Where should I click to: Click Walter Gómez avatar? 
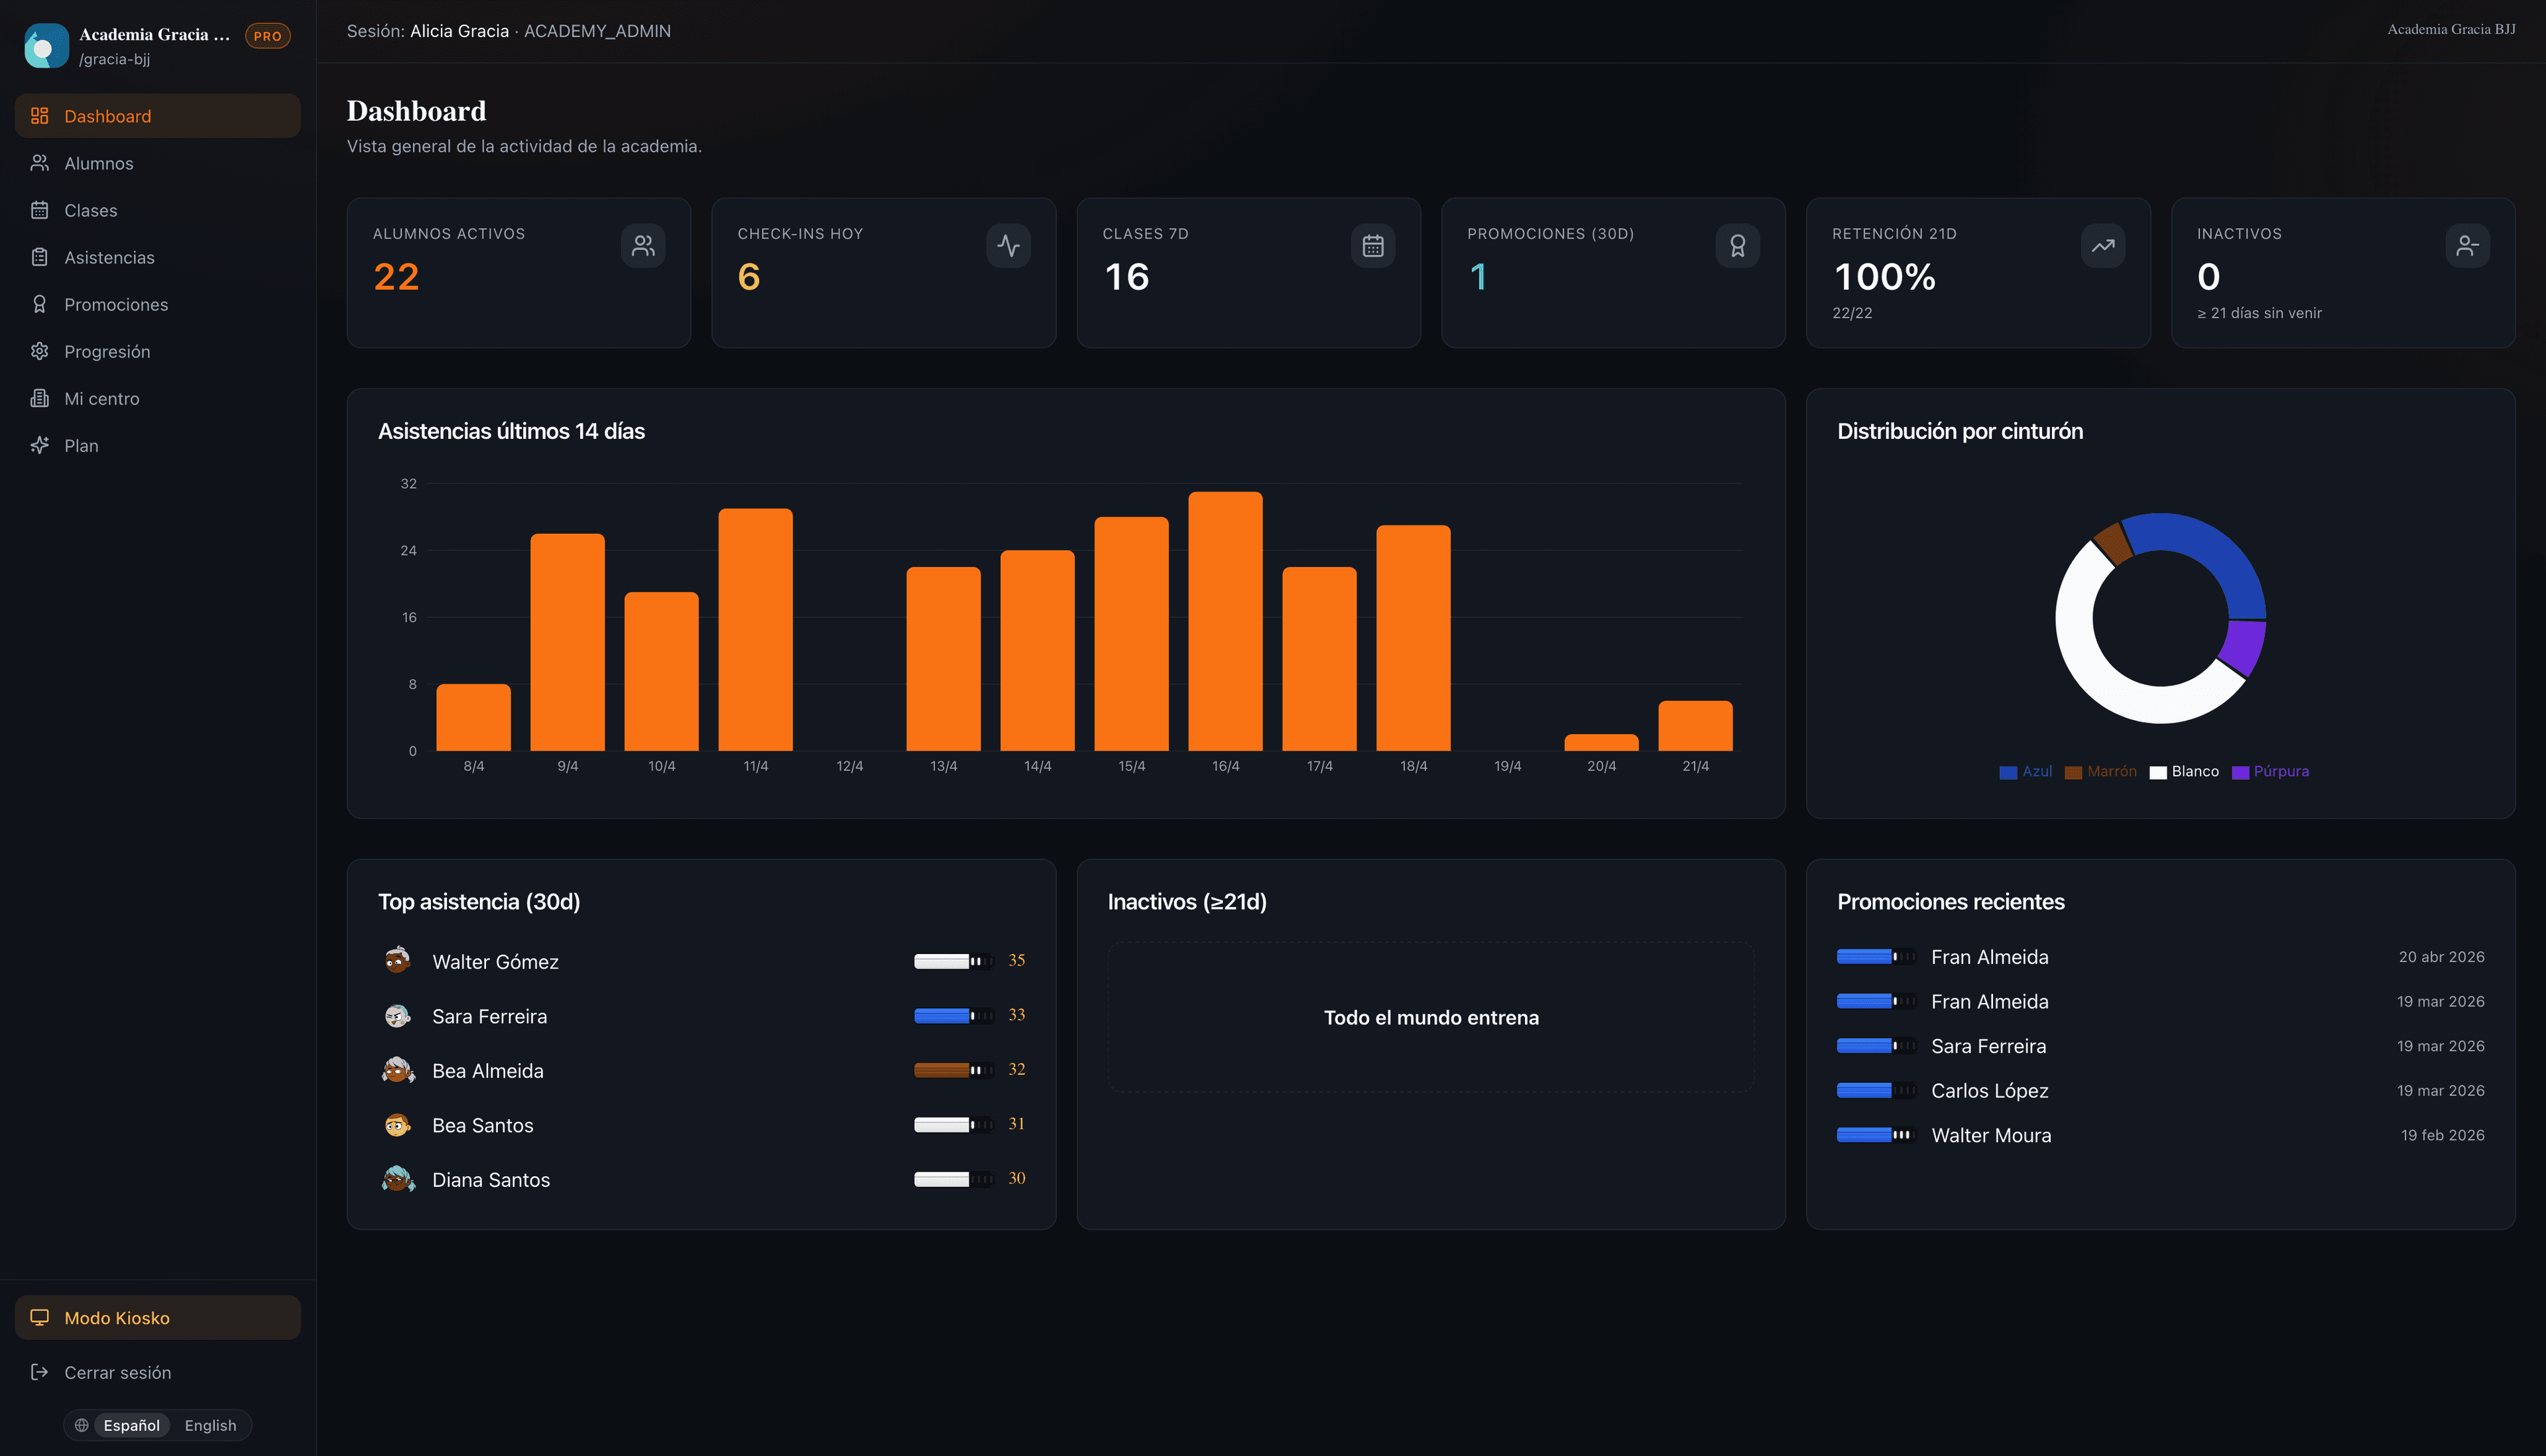(x=398, y=961)
